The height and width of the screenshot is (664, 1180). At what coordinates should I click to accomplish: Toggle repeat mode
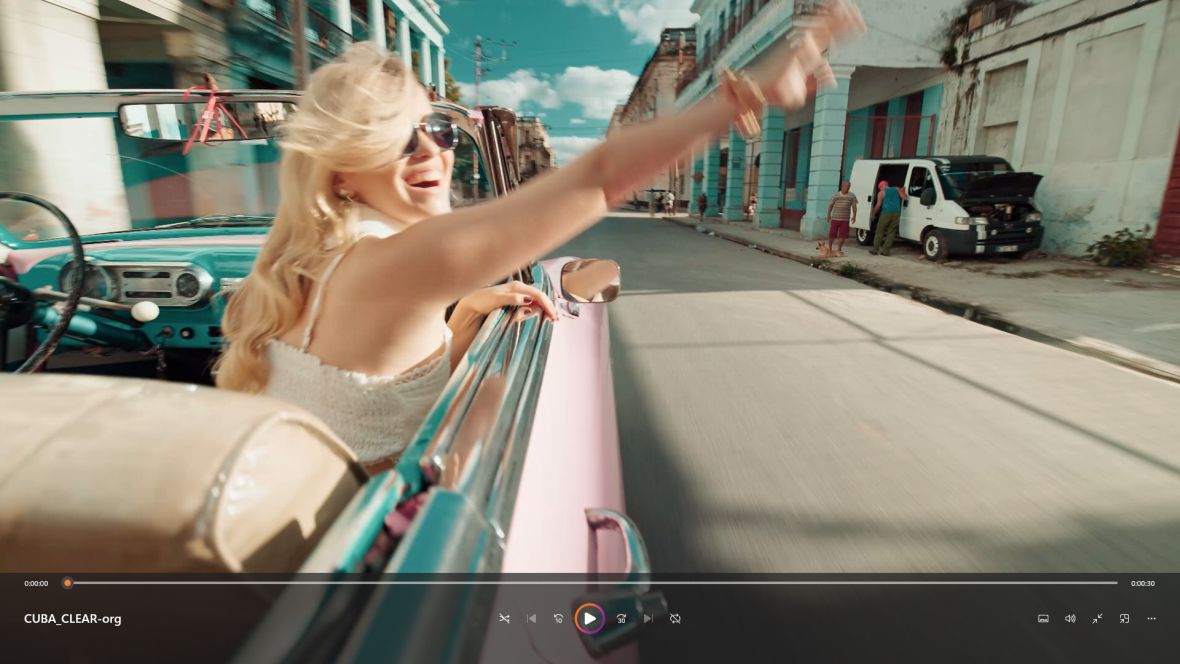click(x=675, y=619)
